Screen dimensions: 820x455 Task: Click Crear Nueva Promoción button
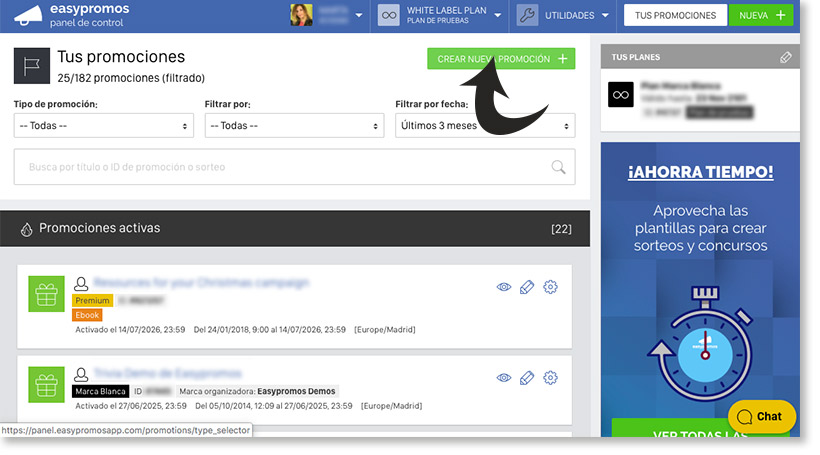tap(501, 59)
